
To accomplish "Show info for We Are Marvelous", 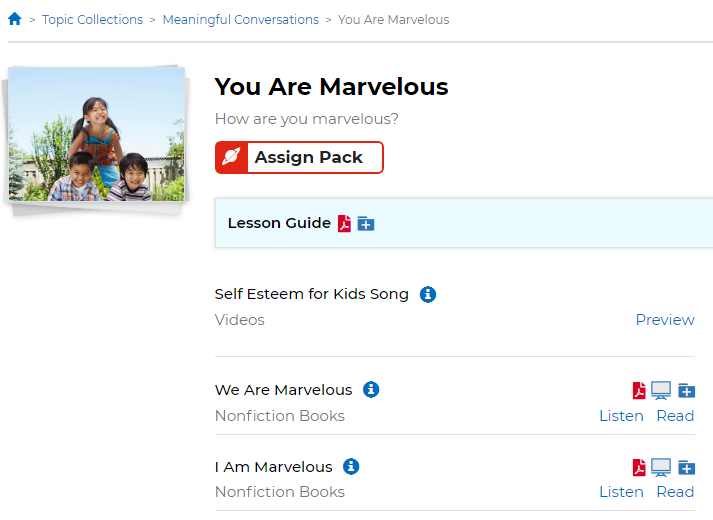I will tap(371, 389).
